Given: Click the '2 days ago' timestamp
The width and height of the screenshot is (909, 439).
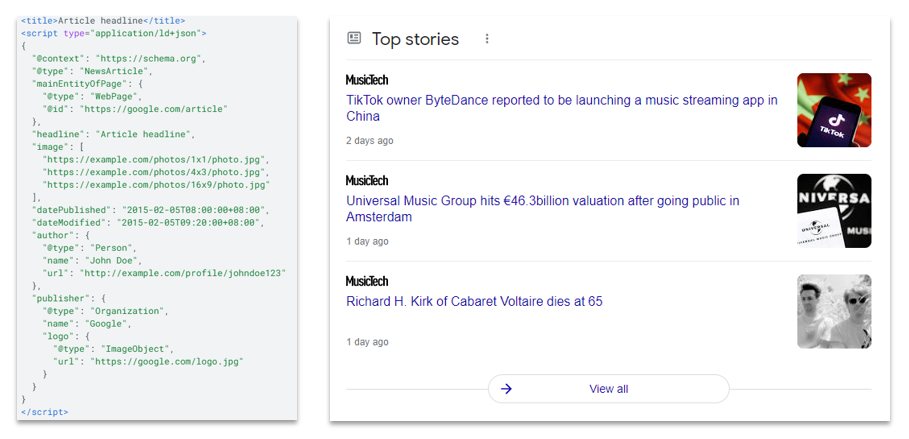Looking at the screenshot, I should coord(369,141).
